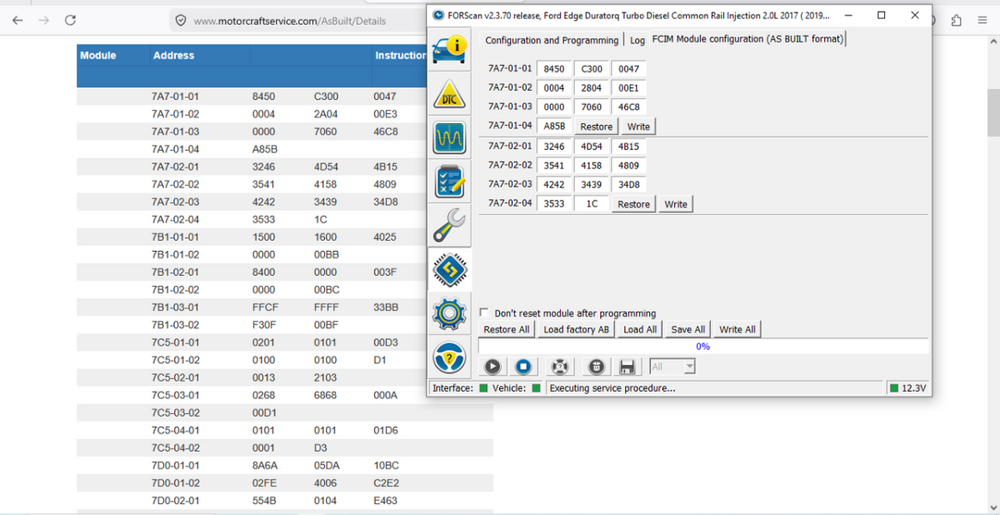Click the 00E3 cell in the browser table
Screen dimensions: 1000x515
(385, 114)
